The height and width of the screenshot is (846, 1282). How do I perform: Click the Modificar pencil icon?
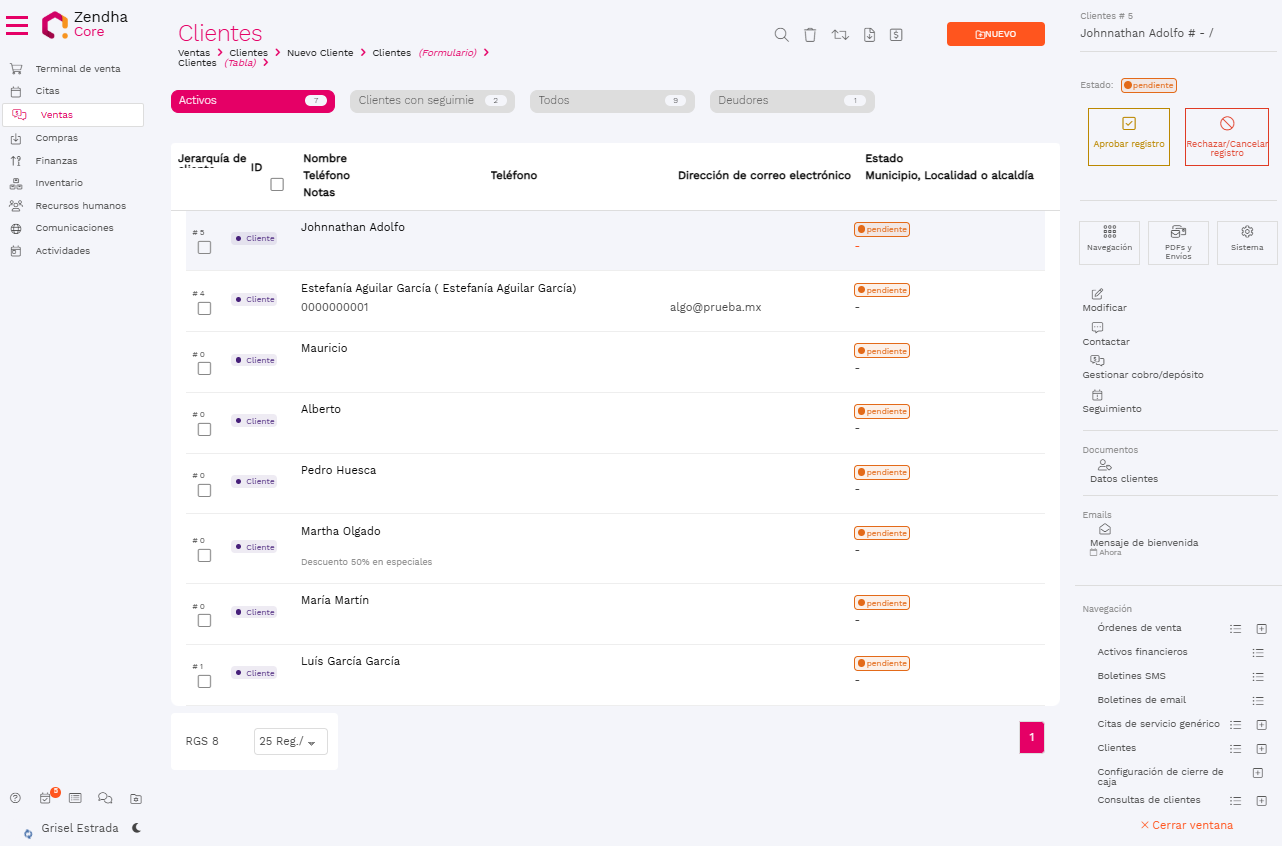click(x=1097, y=294)
